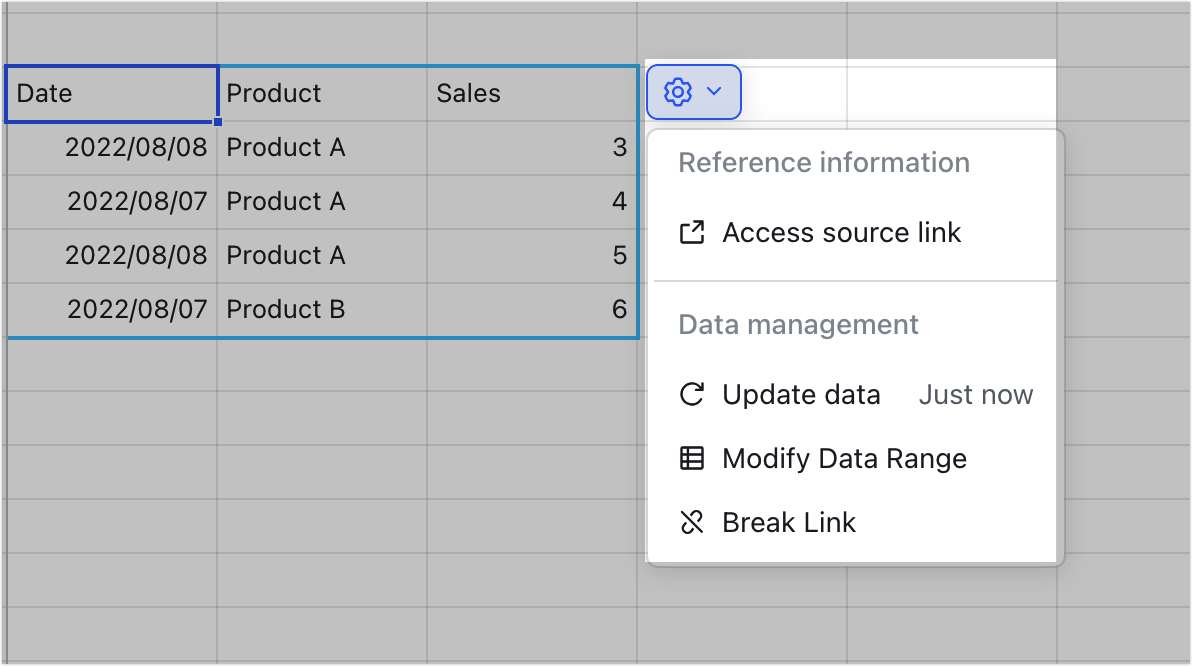Click the Just now sync timestamp
This screenshot has height=666, width=1192.
click(x=975, y=394)
